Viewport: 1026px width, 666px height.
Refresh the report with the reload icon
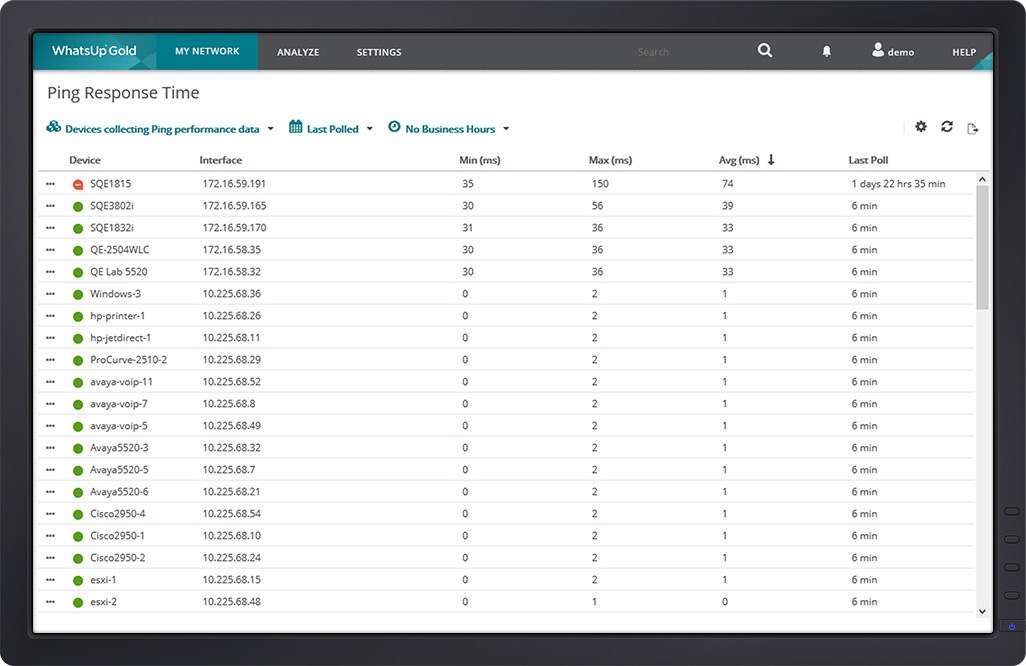click(x=947, y=127)
